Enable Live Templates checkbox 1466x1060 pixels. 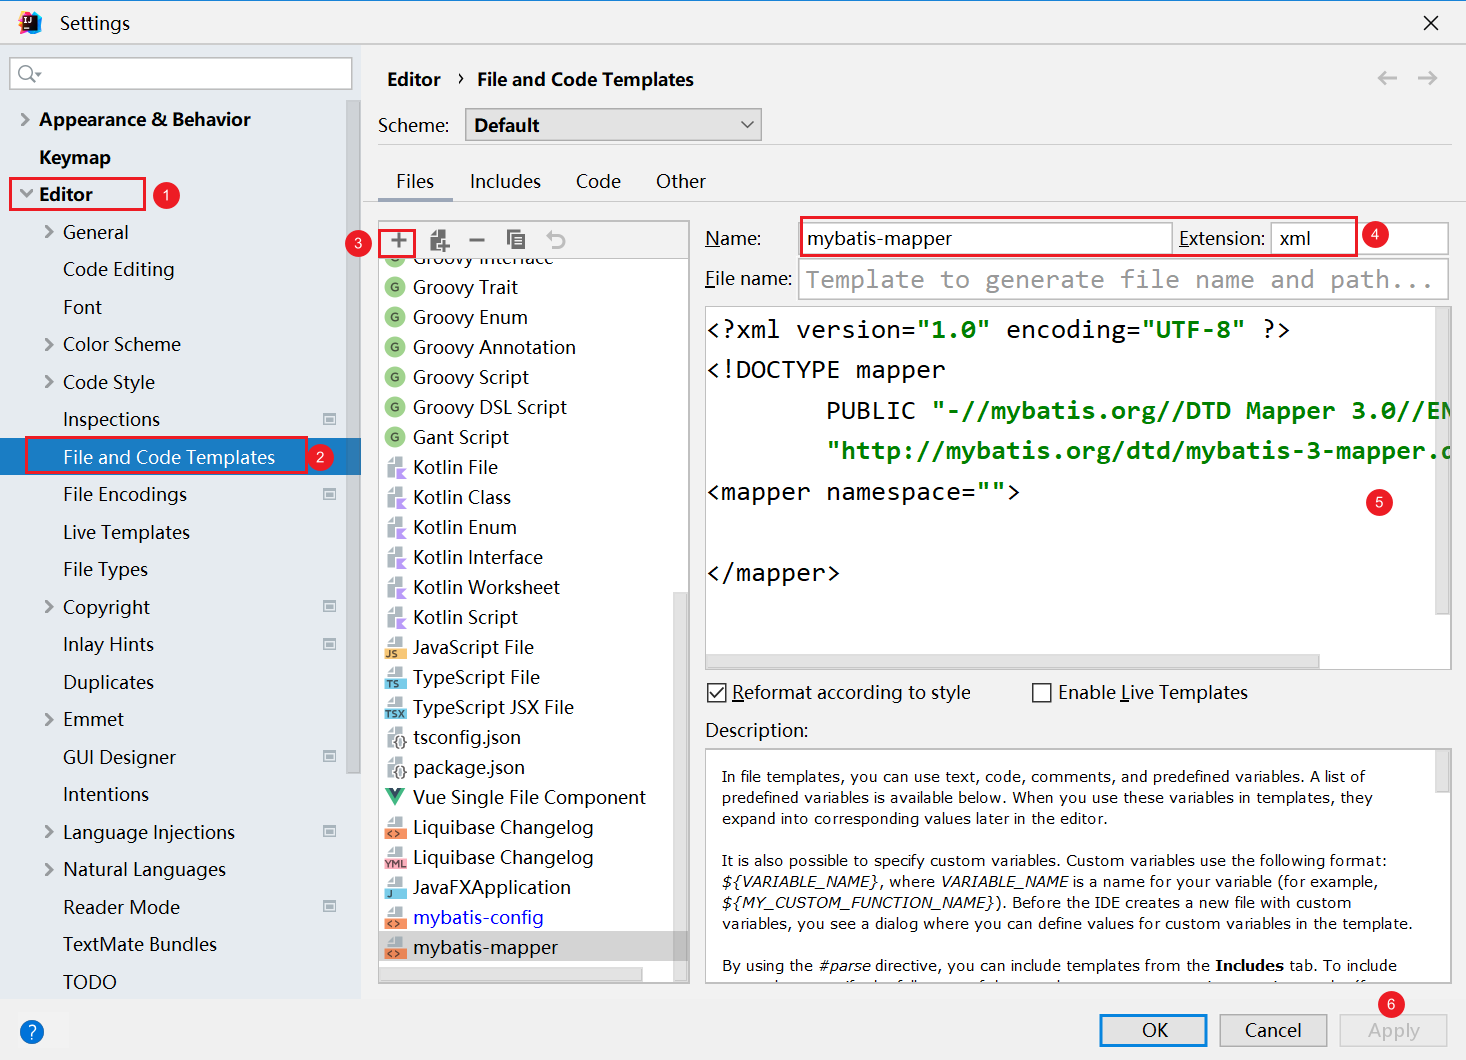1042,693
